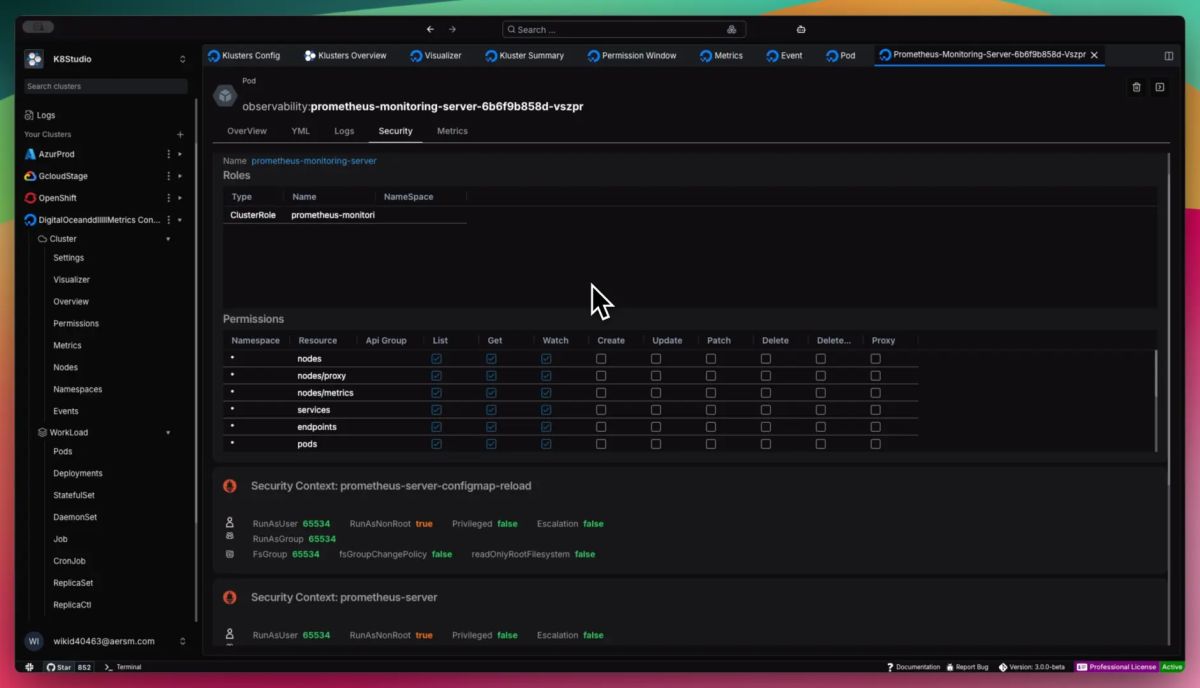Expand the OpenShift cluster

[180, 198]
